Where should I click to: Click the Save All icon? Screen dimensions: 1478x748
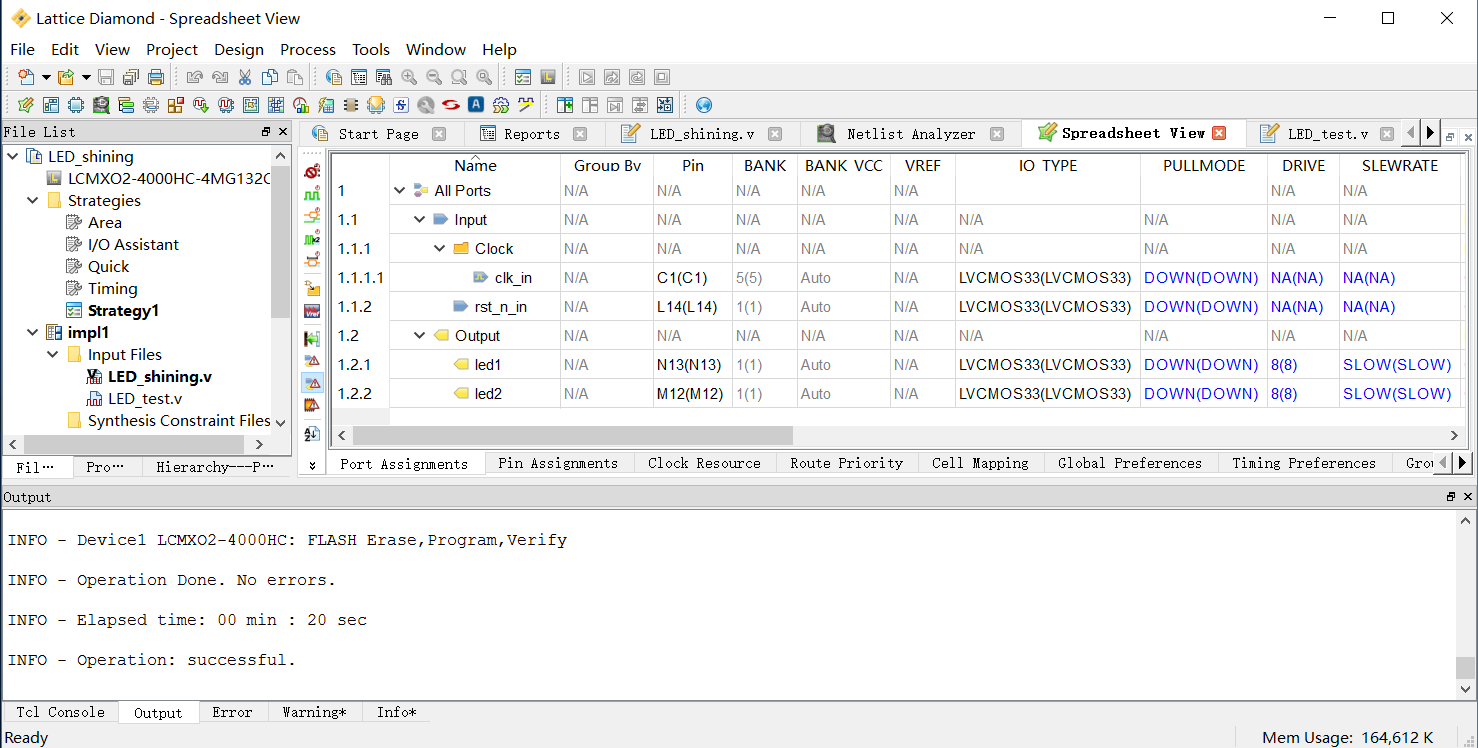131,77
